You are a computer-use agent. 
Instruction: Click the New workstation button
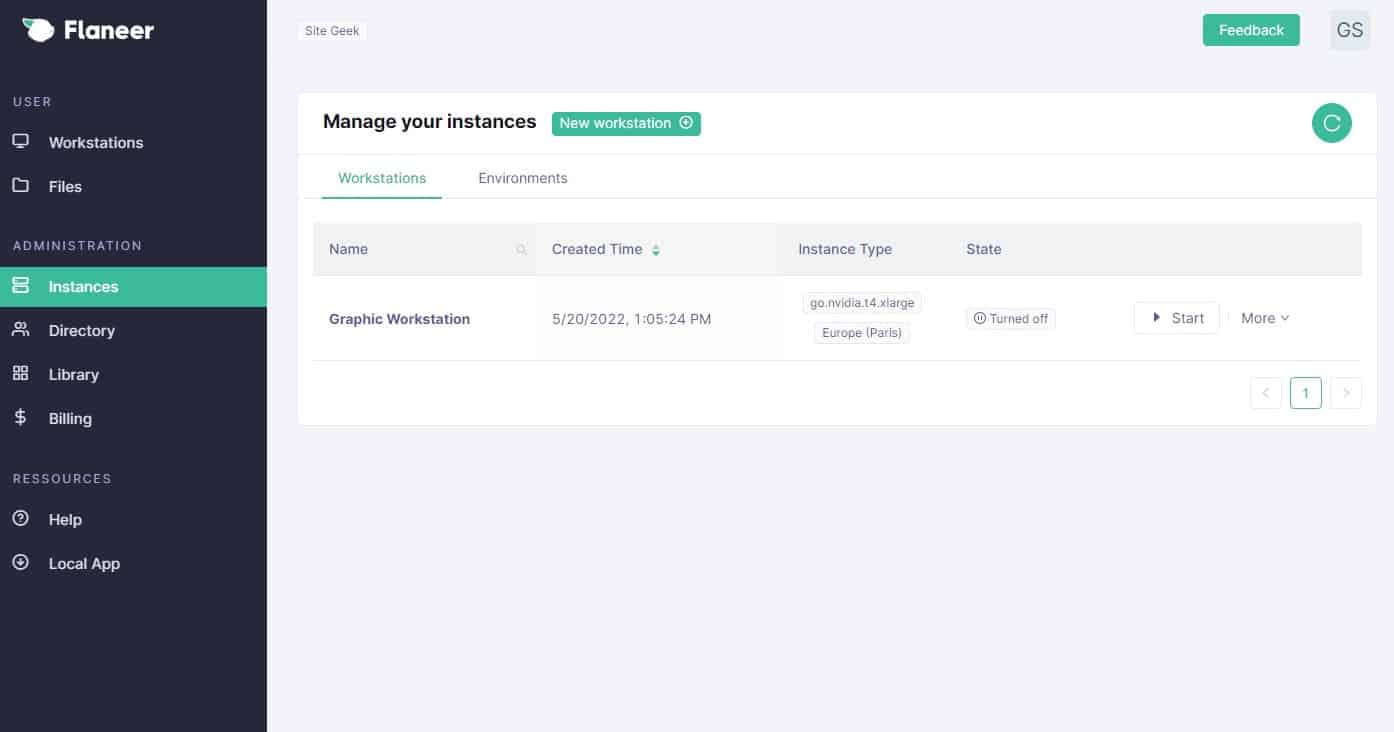pos(626,123)
